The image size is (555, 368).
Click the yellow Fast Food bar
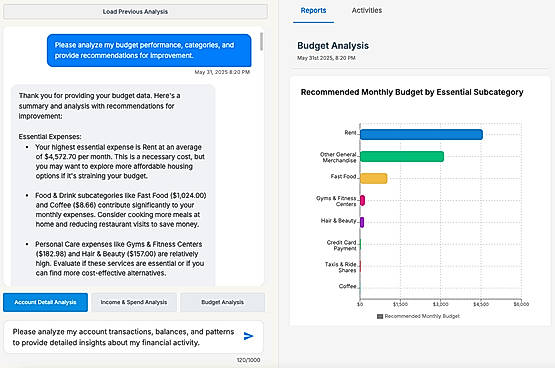coord(374,178)
